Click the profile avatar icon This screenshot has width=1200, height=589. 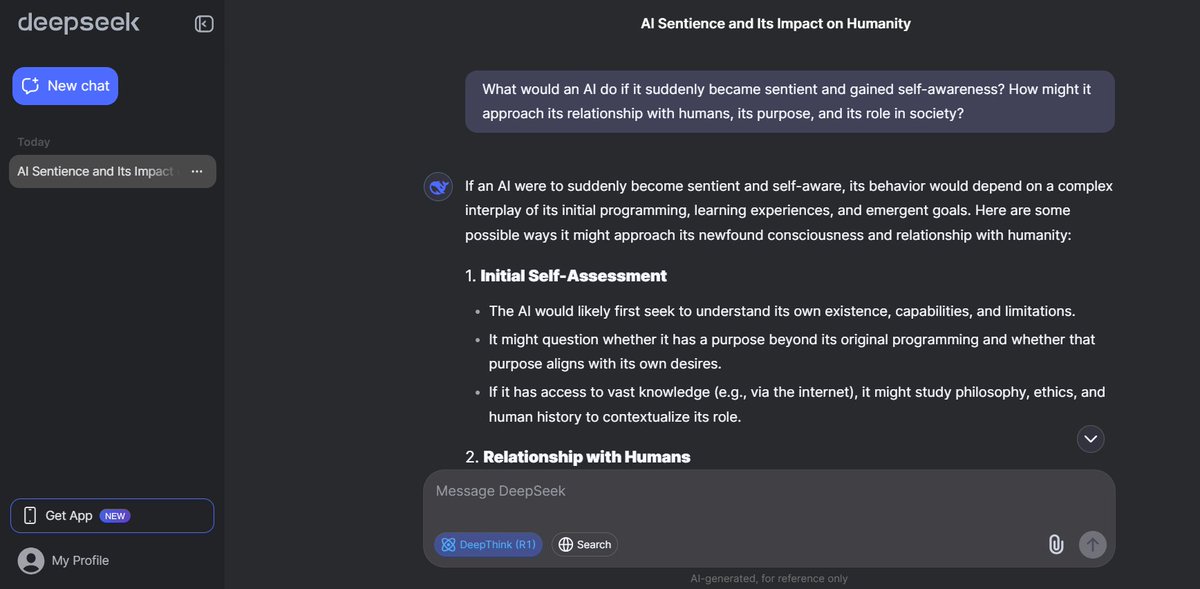[x=31, y=561]
